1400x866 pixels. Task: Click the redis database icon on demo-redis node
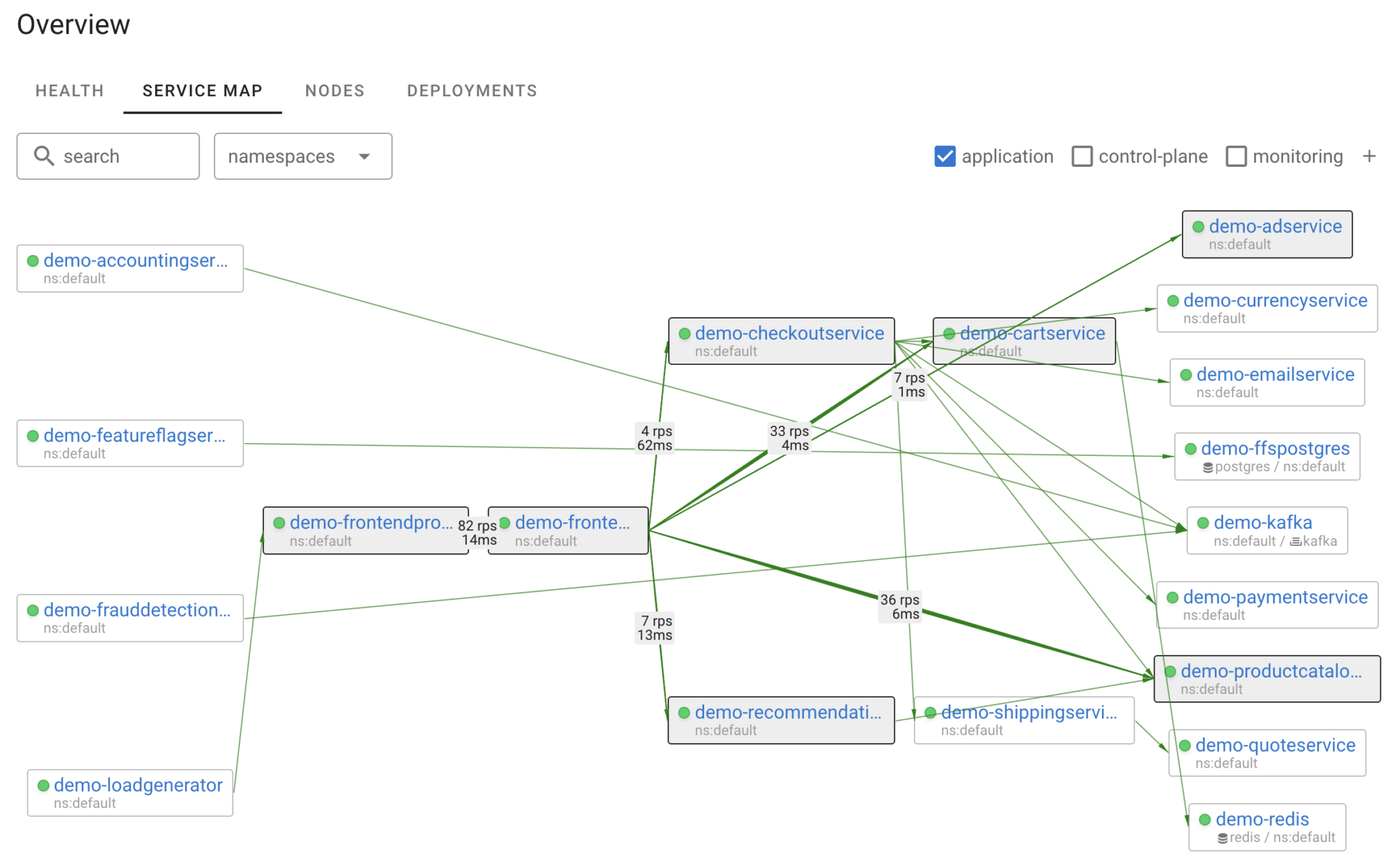(x=1222, y=837)
